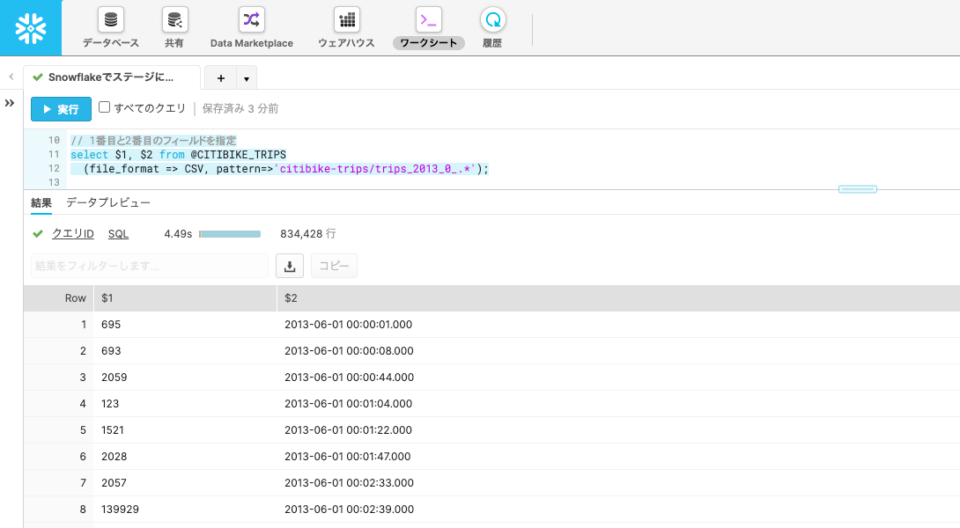Sort by the $2 column header

pos(618,298)
